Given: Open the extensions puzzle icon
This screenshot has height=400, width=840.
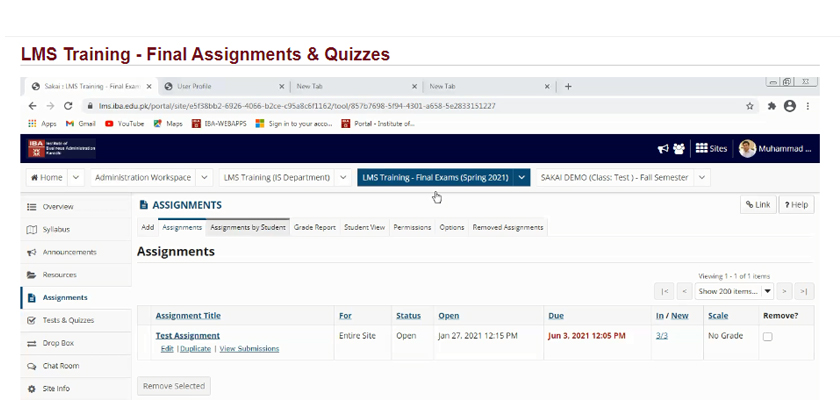Looking at the screenshot, I should (771, 106).
